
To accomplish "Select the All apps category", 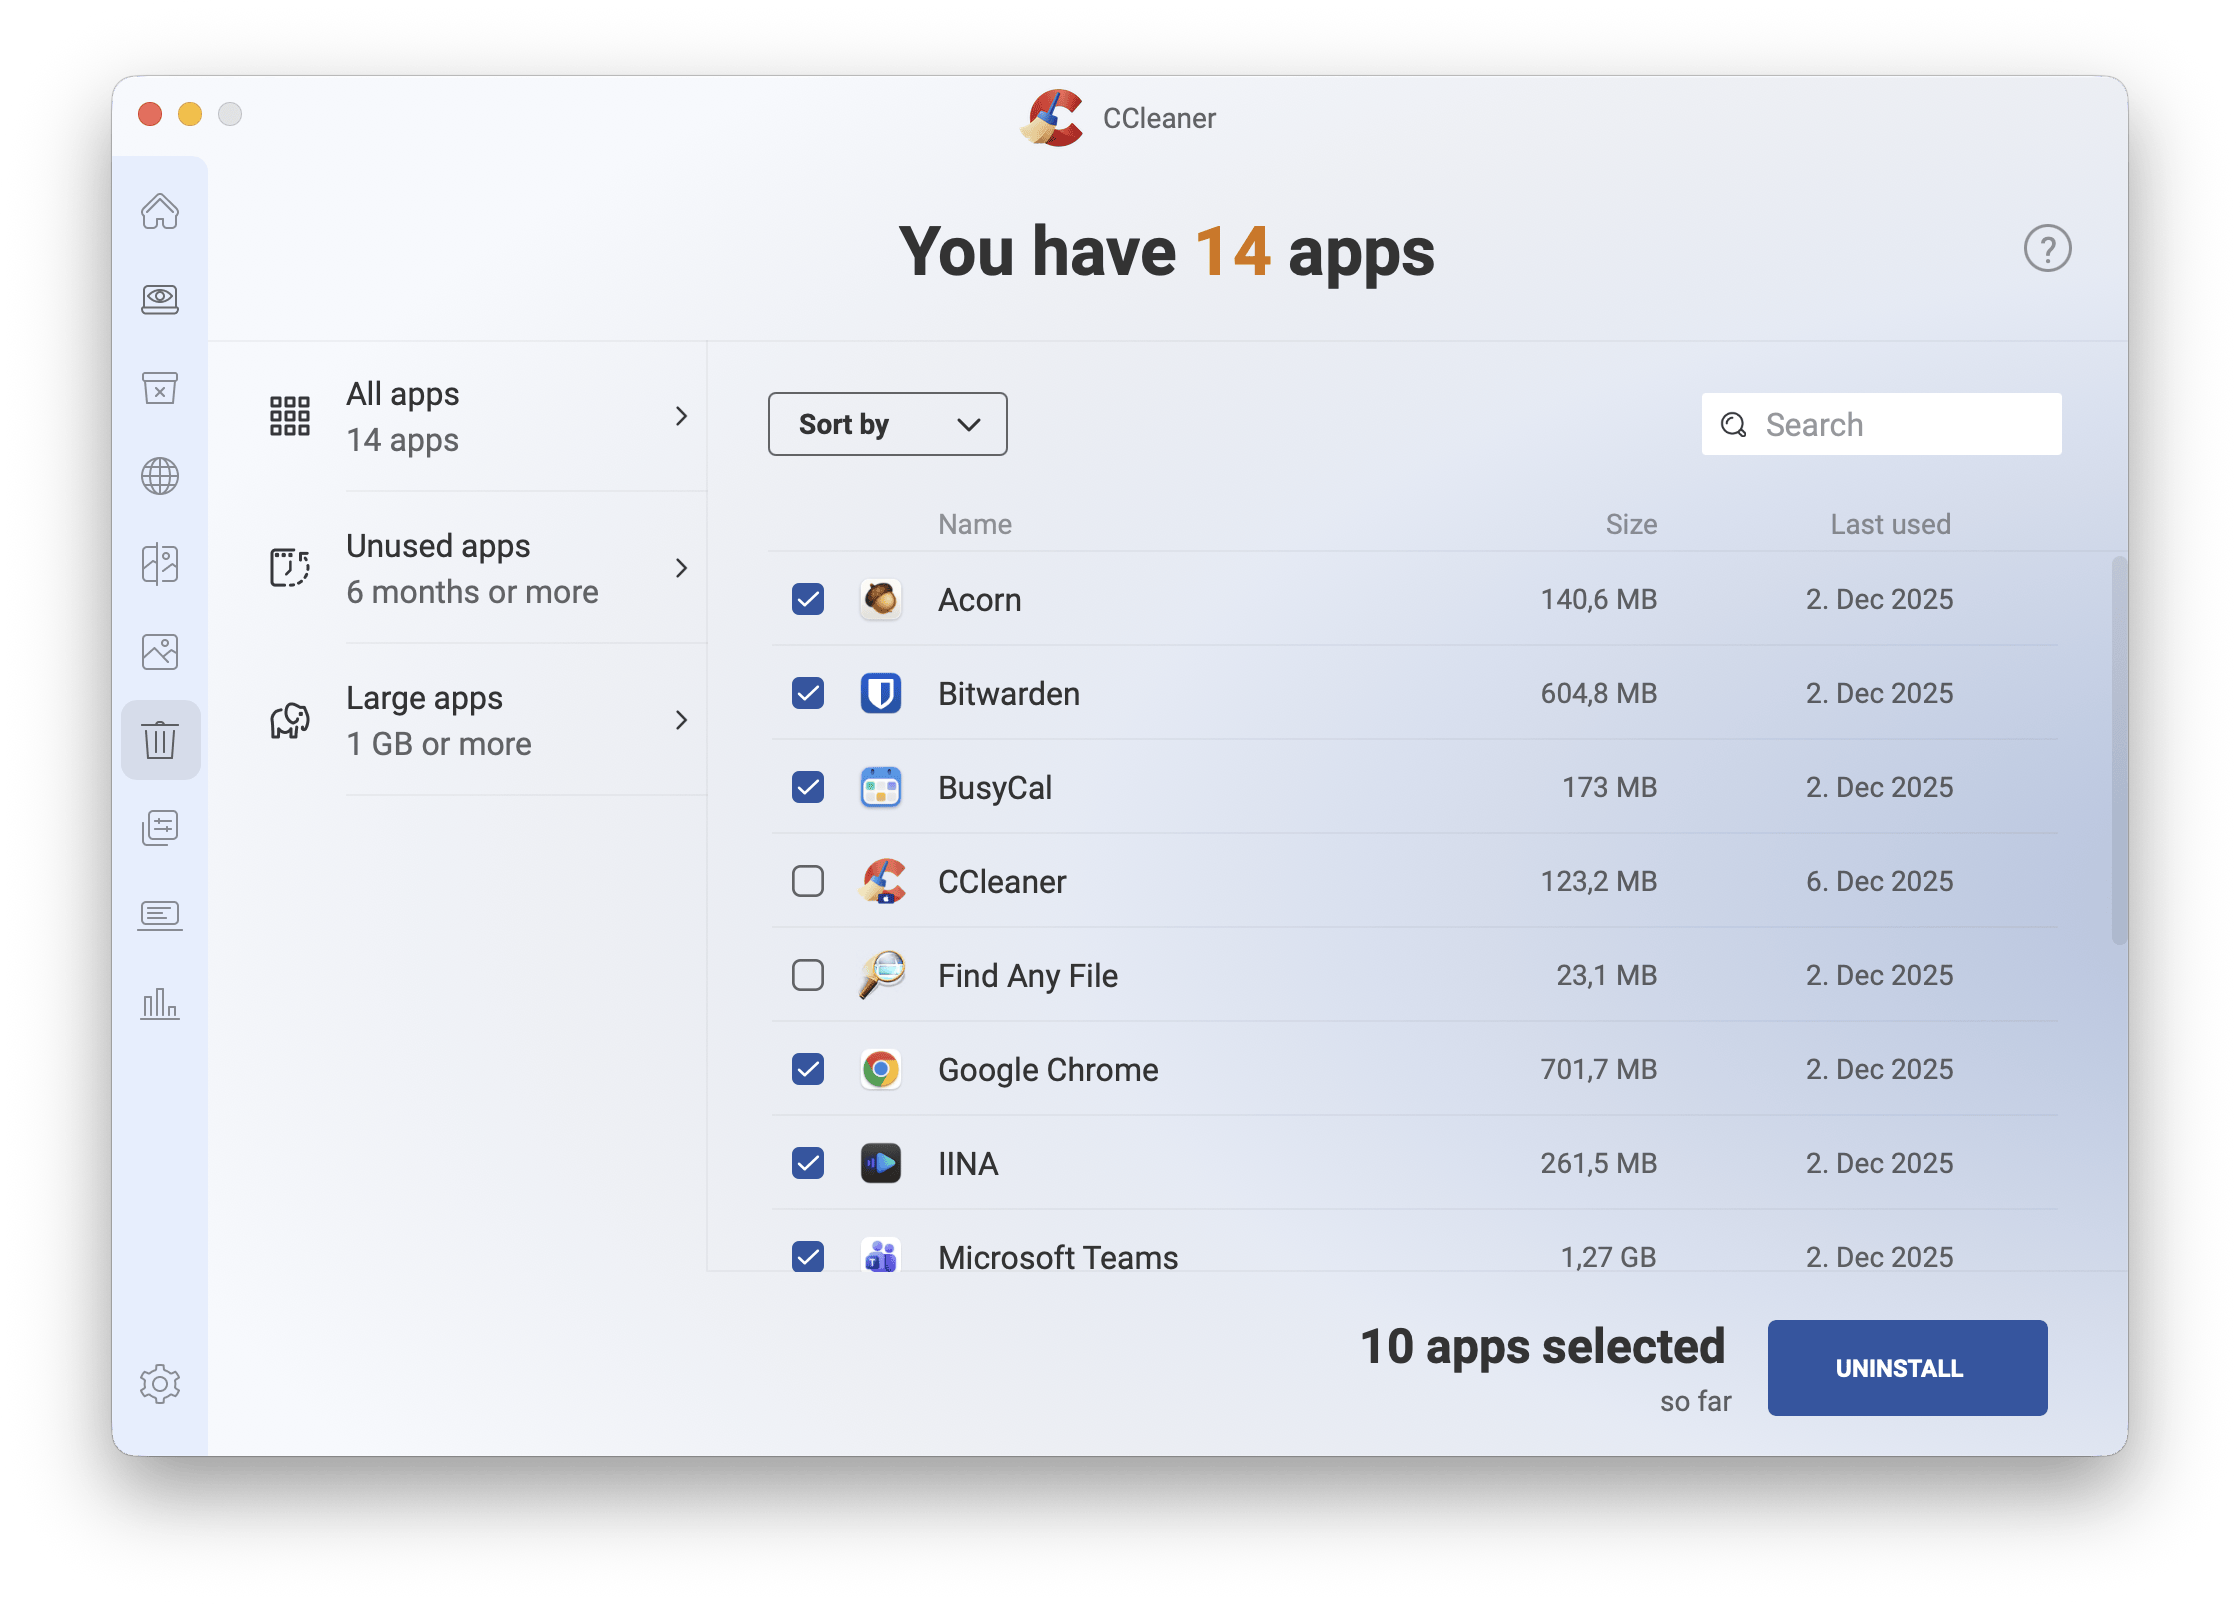I will pos(402,416).
